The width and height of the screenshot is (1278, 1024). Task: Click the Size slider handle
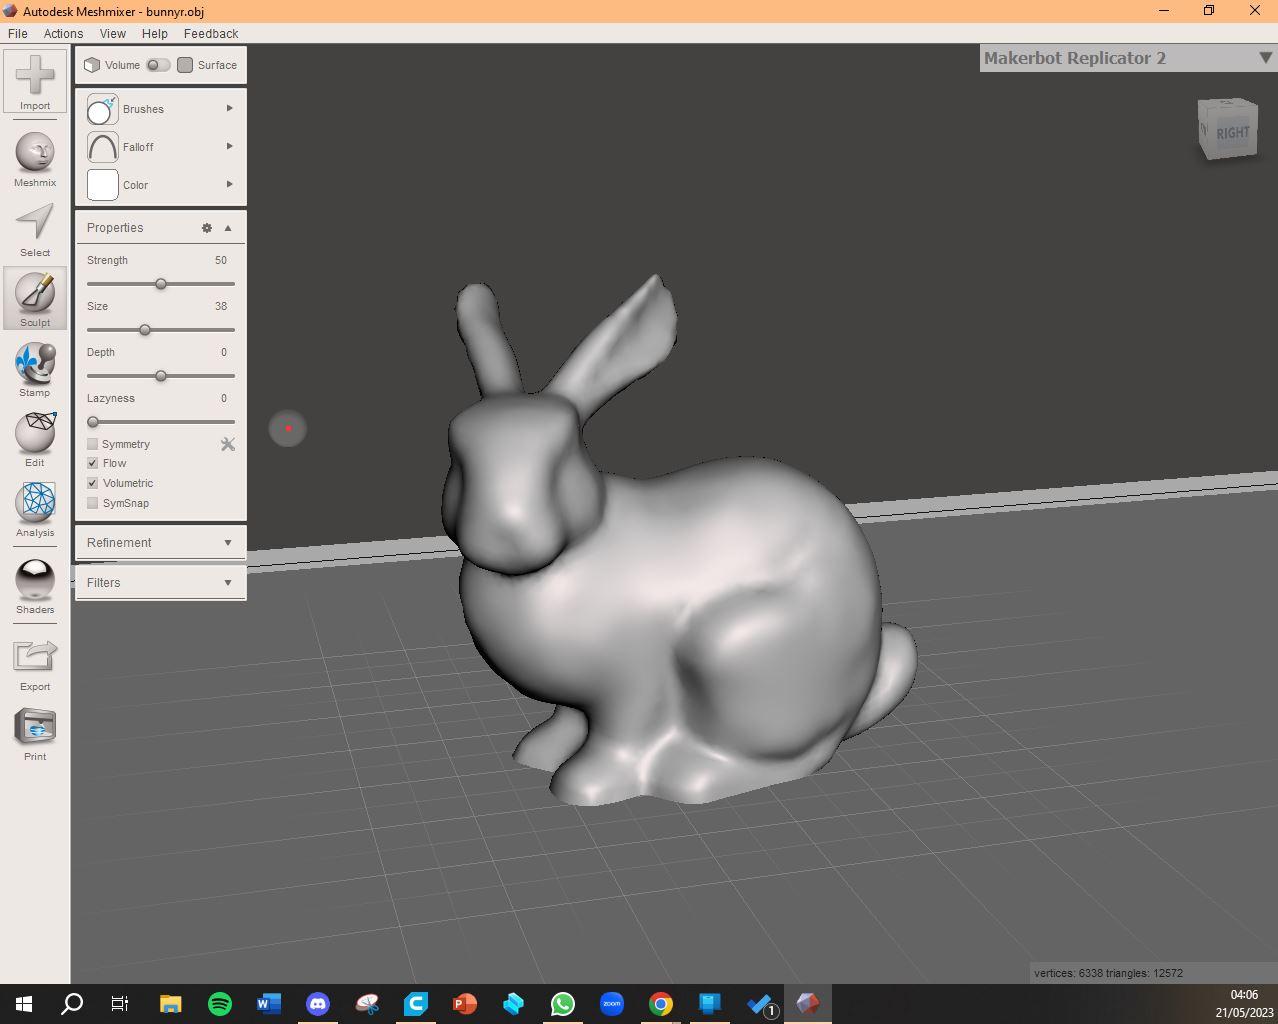145,330
